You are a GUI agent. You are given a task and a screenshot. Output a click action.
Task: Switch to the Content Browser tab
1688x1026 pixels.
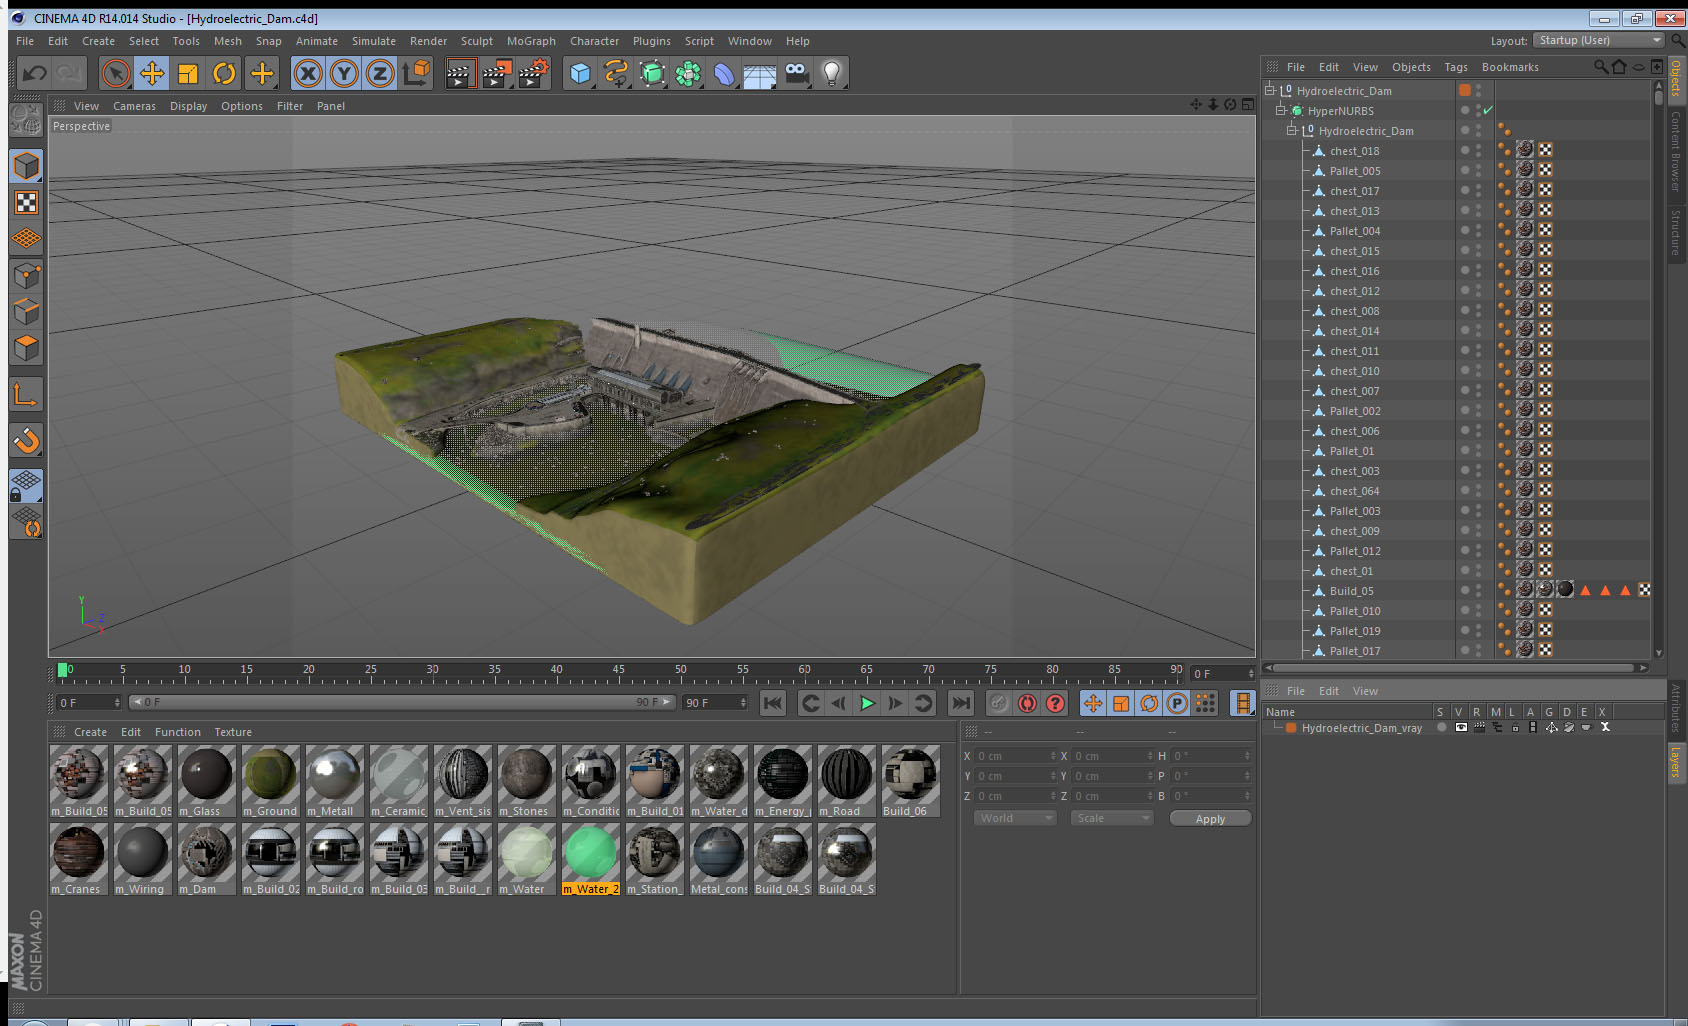pyautogui.click(x=1677, y=150)
